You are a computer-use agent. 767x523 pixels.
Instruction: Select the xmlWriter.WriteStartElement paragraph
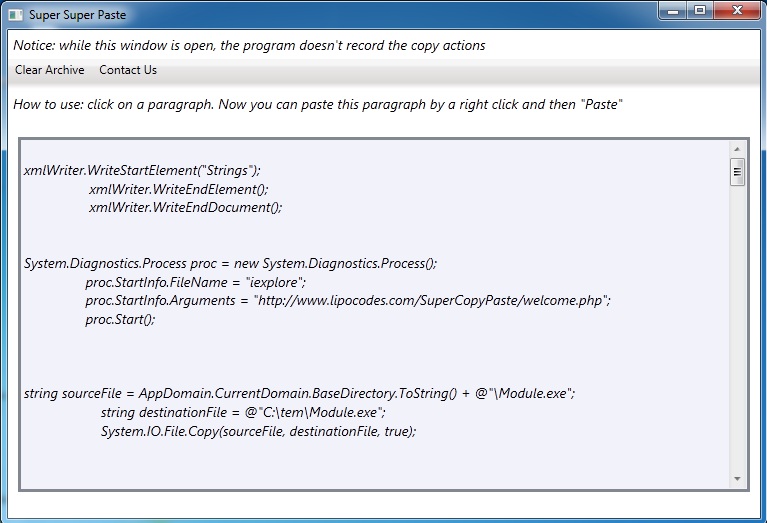point(153,189)
